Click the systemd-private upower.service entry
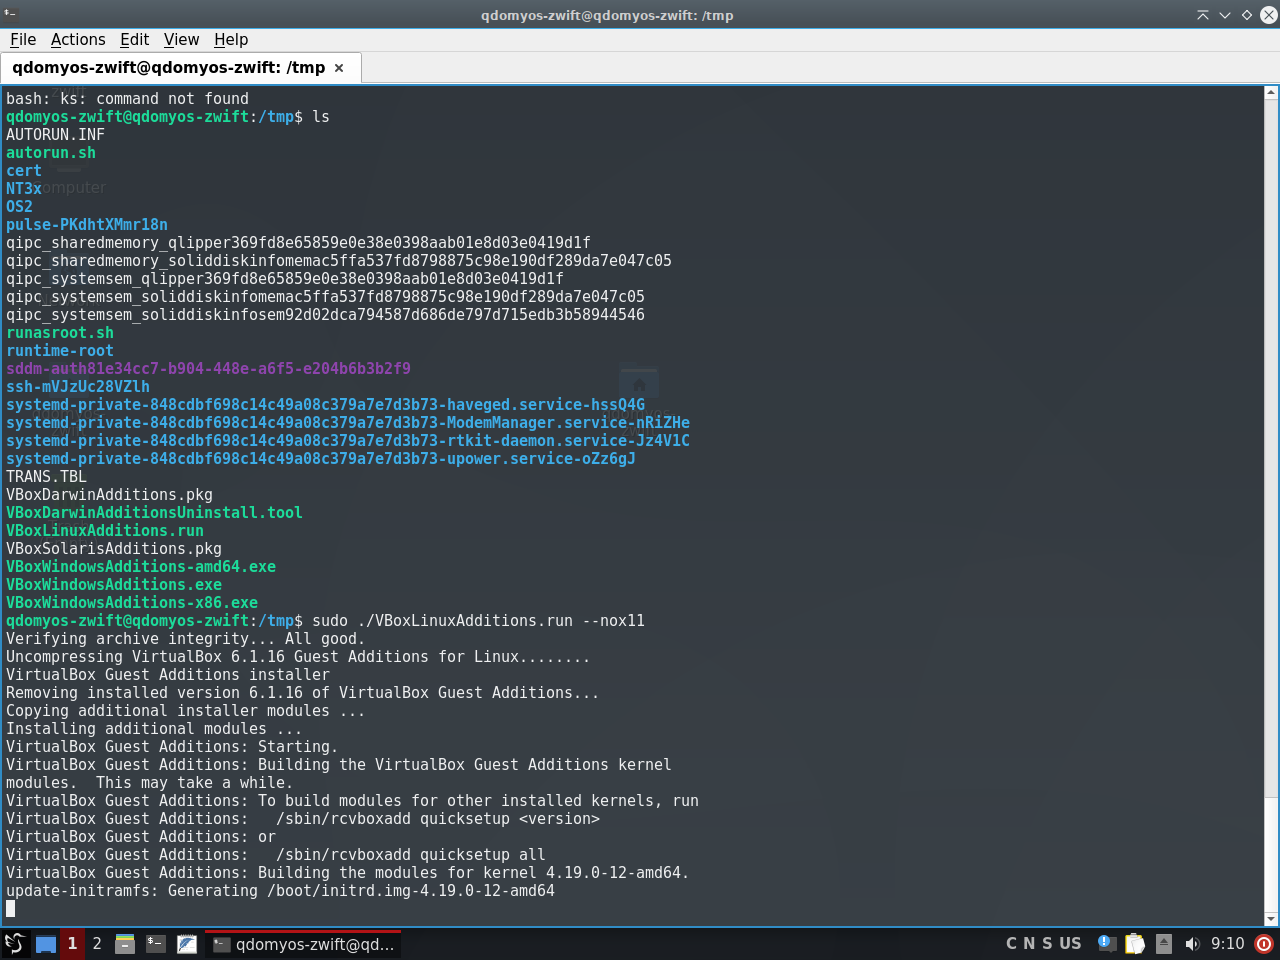Screen dimensions: 1280x960 click(x=321, y=458)
